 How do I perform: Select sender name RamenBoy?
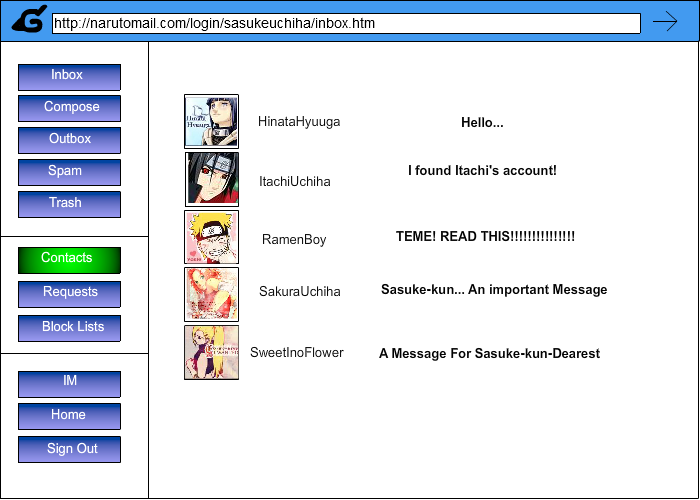tap(294, 239)
